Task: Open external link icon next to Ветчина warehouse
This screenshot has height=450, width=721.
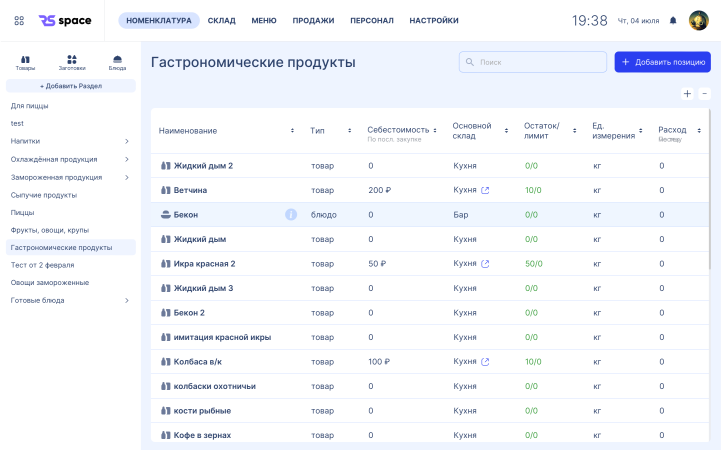Action: (485, 190)
